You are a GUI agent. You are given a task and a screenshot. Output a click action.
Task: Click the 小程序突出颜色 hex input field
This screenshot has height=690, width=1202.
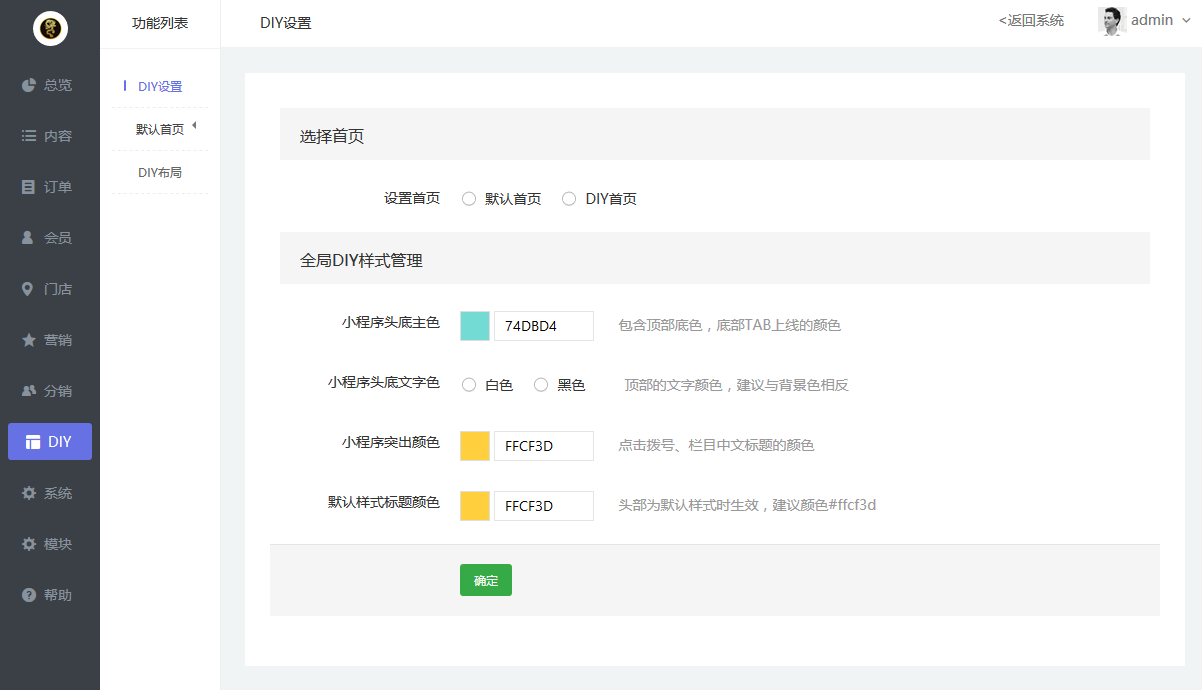point(543,446)
